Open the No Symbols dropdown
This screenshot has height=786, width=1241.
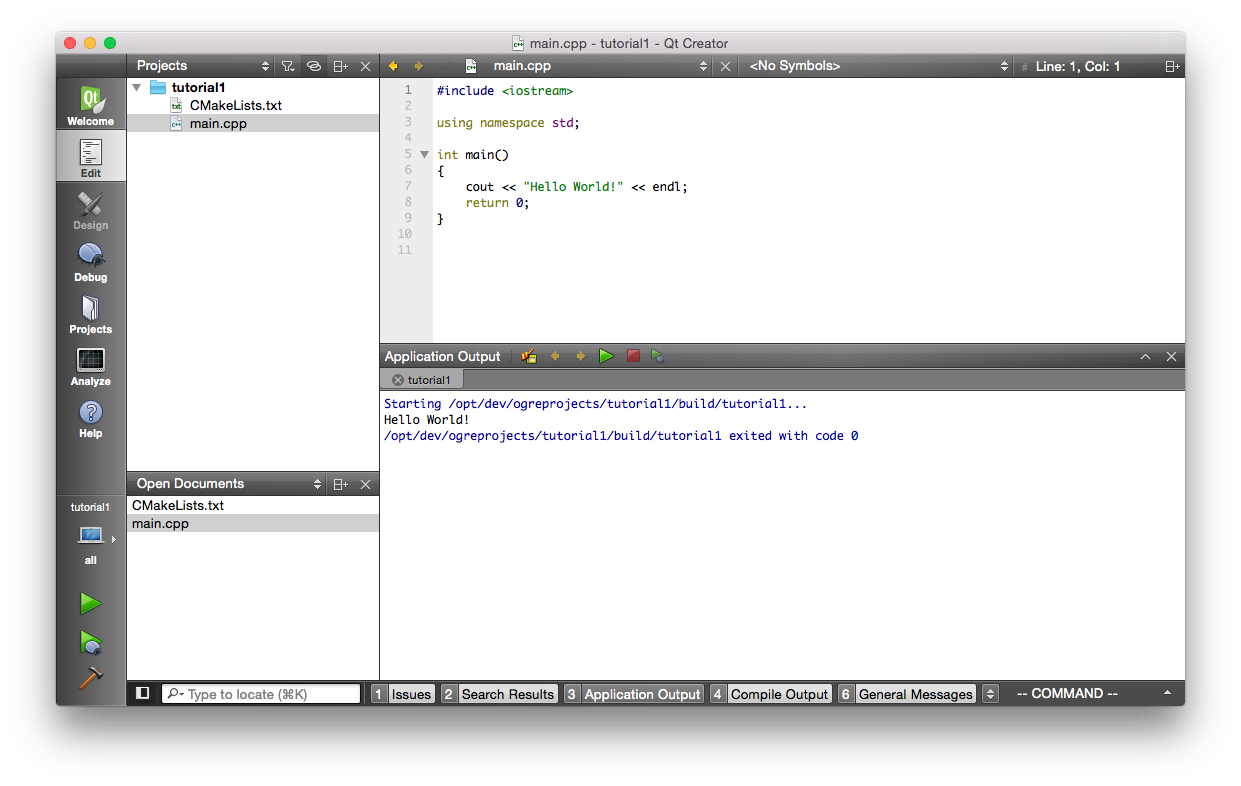click(x=879, y=66)
